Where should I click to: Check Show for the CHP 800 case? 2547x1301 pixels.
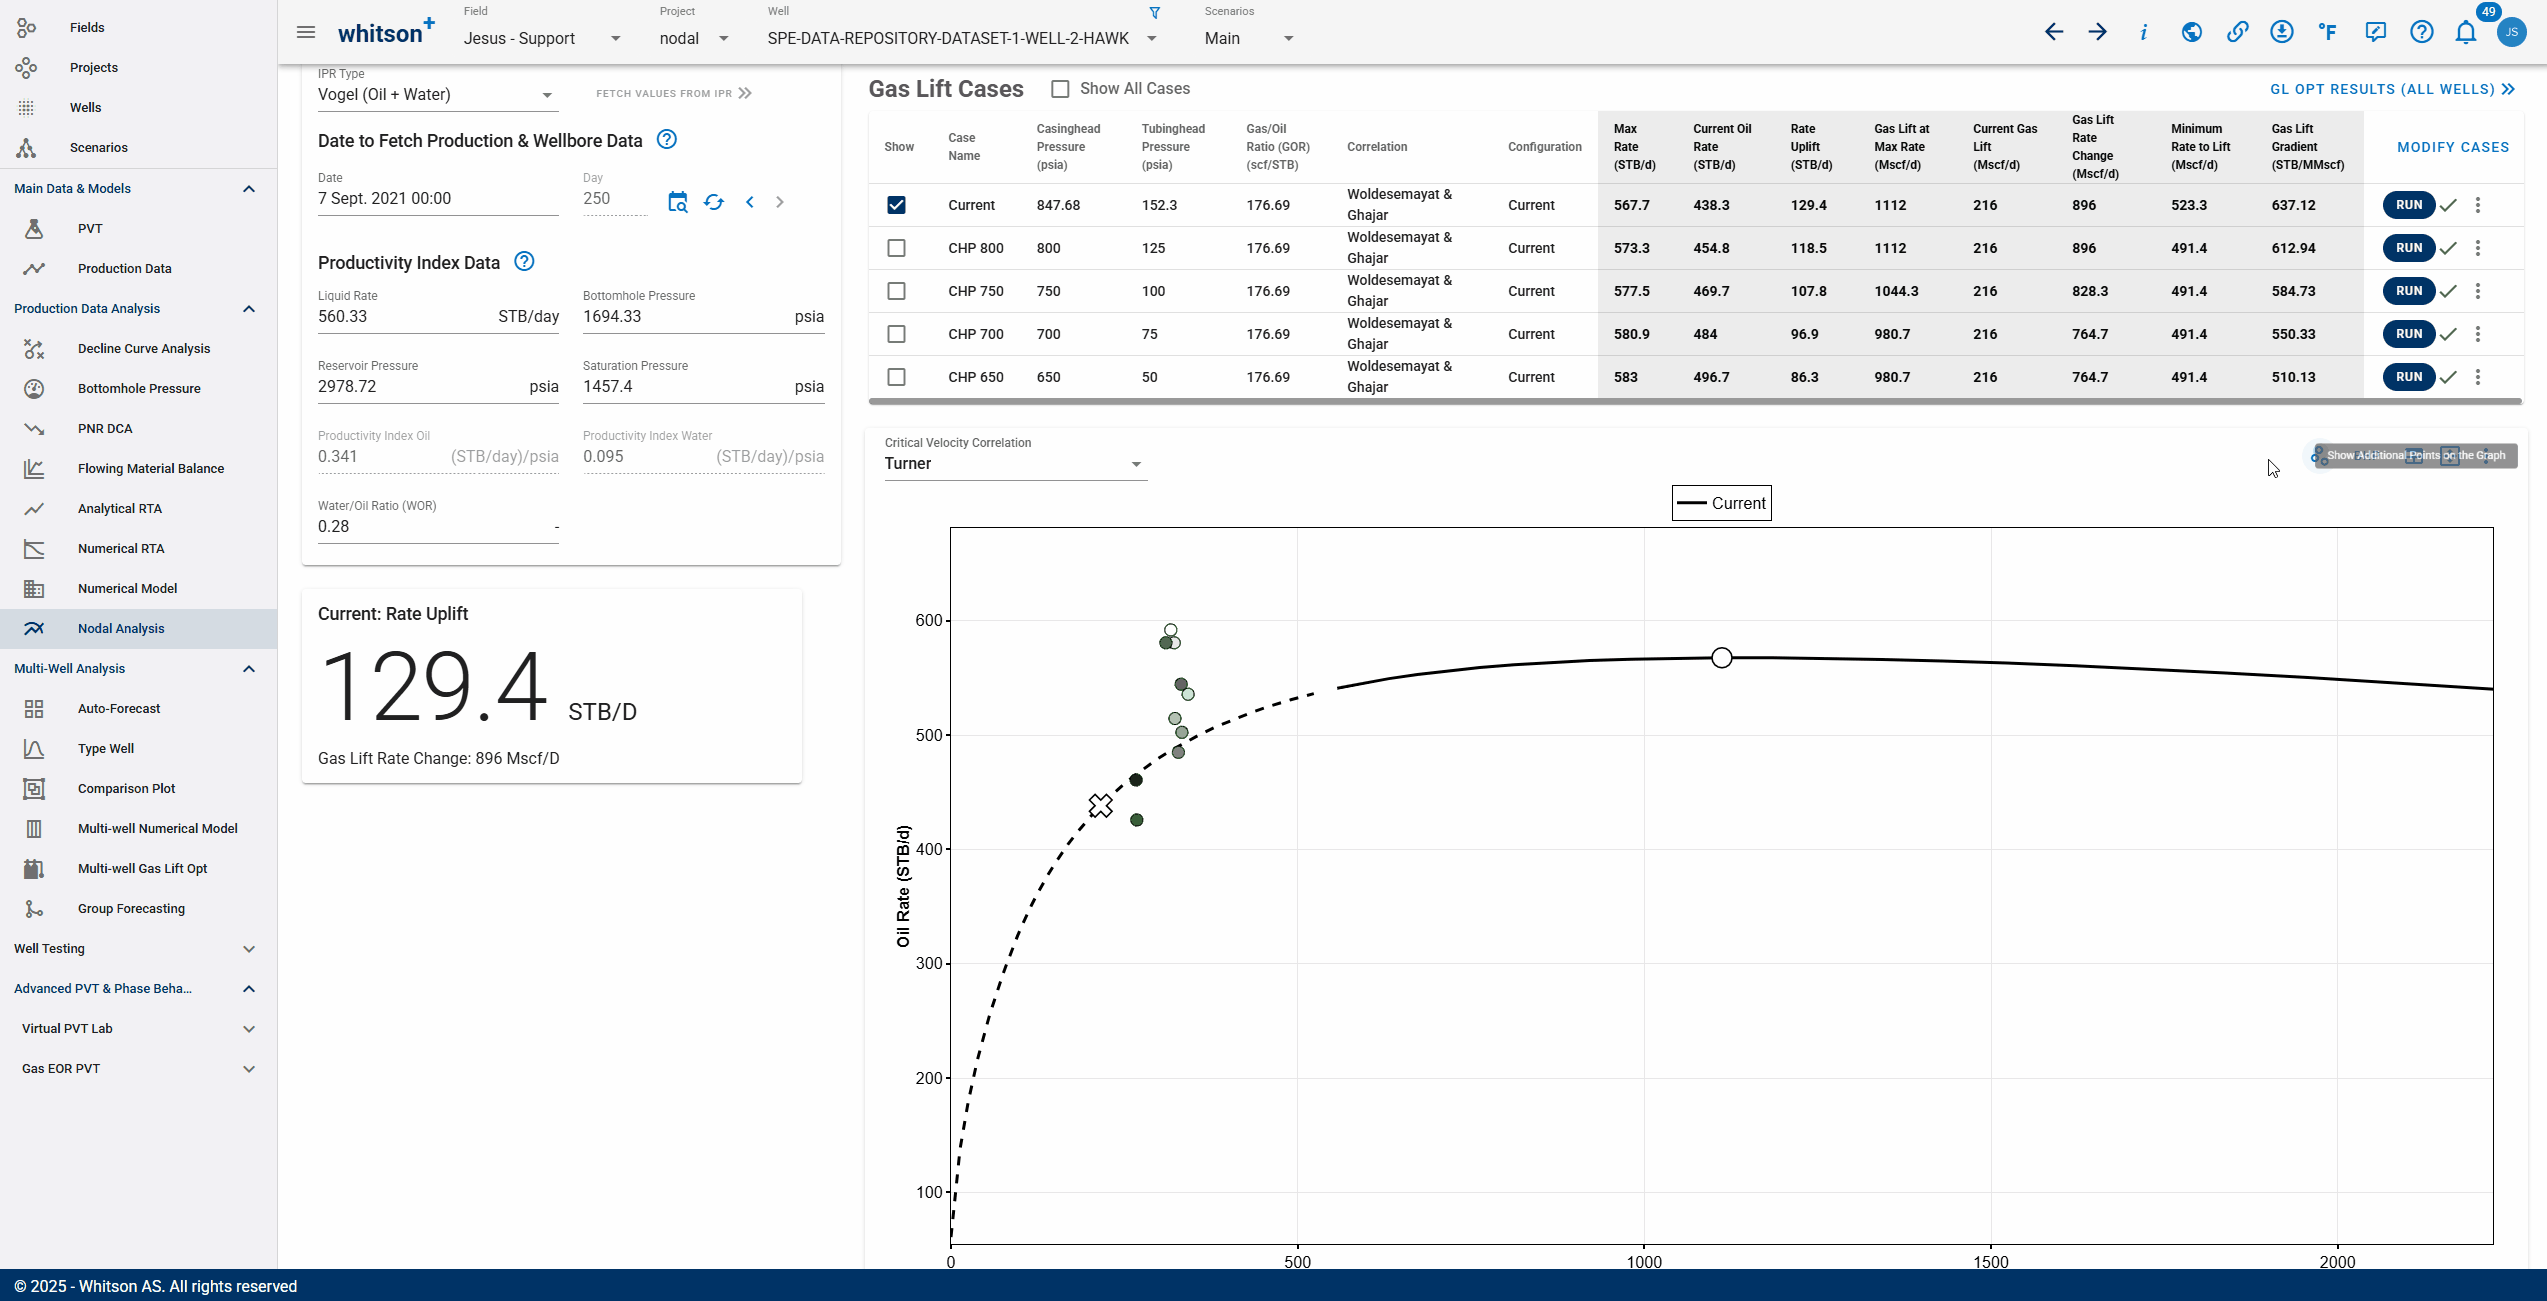pyautogui.click(x=896, y=248)
